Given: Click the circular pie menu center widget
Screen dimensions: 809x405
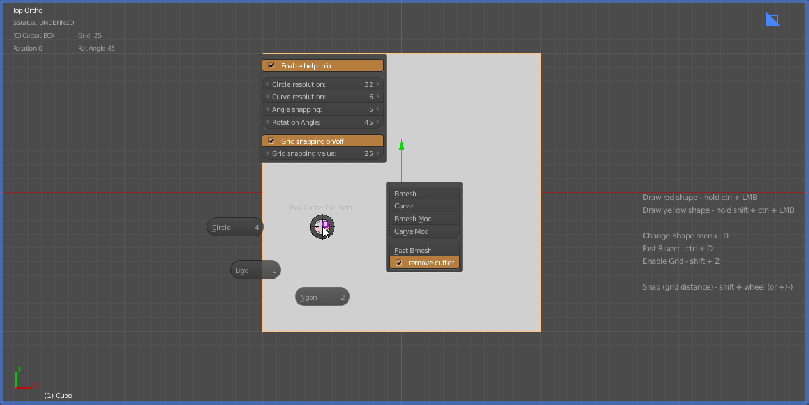Looking at the screenshot, I should click(322, 227).
